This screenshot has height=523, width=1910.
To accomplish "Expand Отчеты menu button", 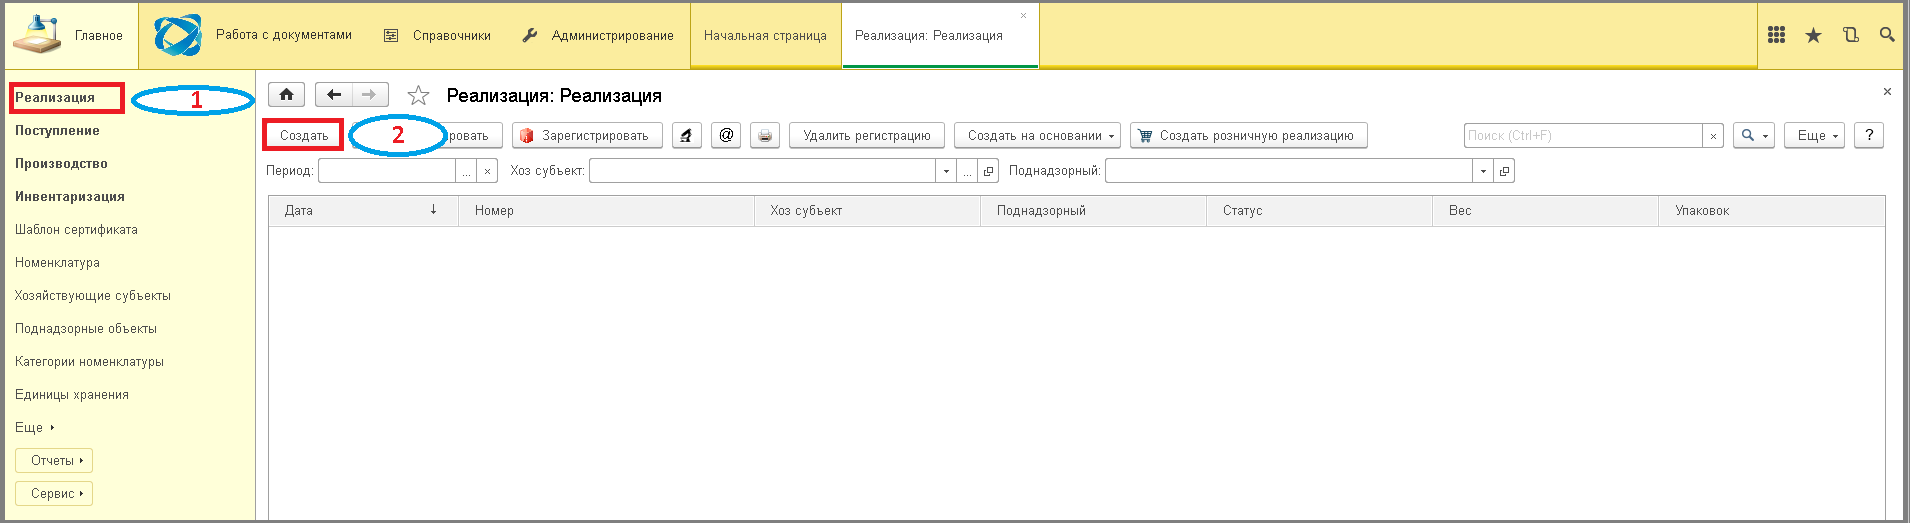I will [x=54, y=461].
